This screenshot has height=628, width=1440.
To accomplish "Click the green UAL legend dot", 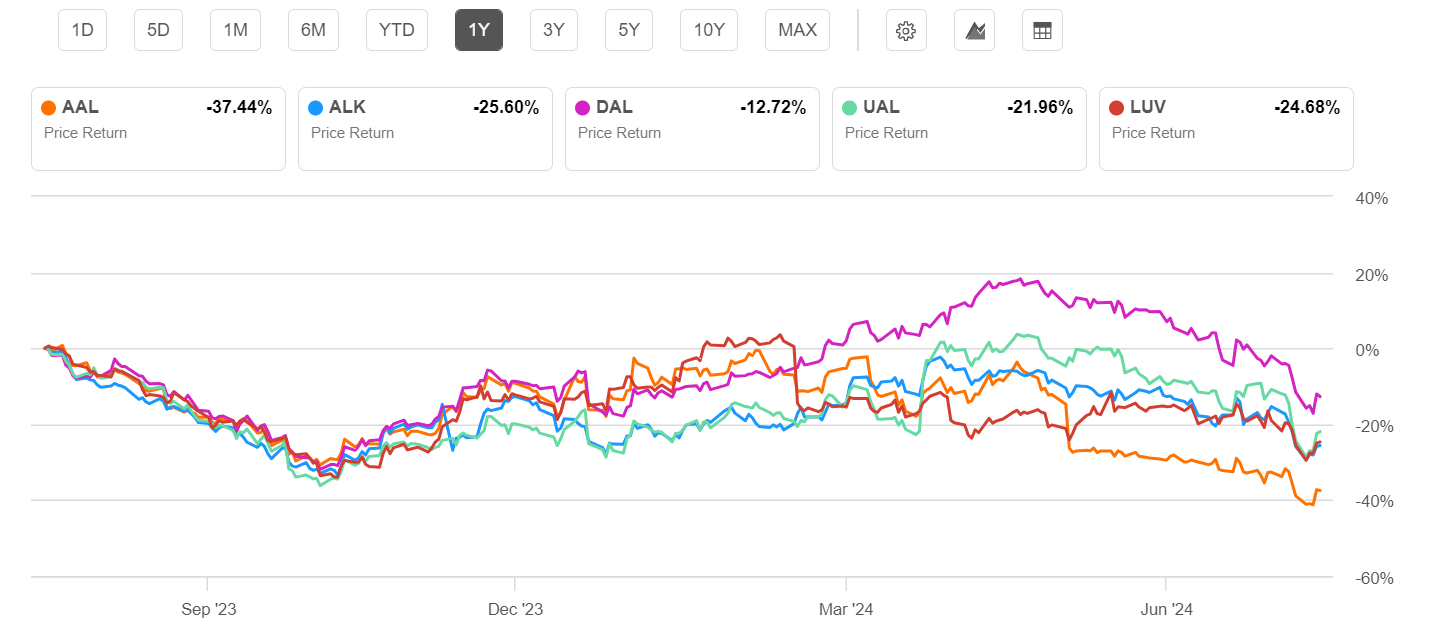I will click(x=849, y=108).
